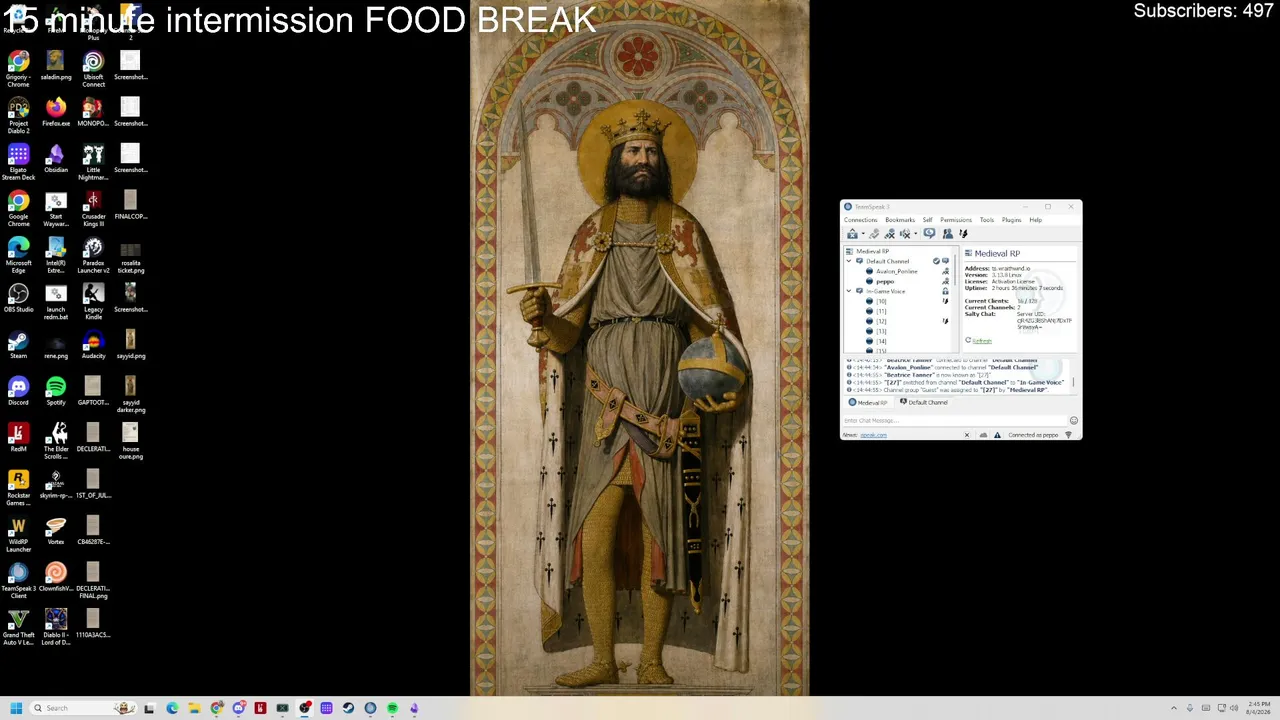The width and height of the screenshot is (1280, 720).
Task: Click the Windows Start button
Action: 16,708
